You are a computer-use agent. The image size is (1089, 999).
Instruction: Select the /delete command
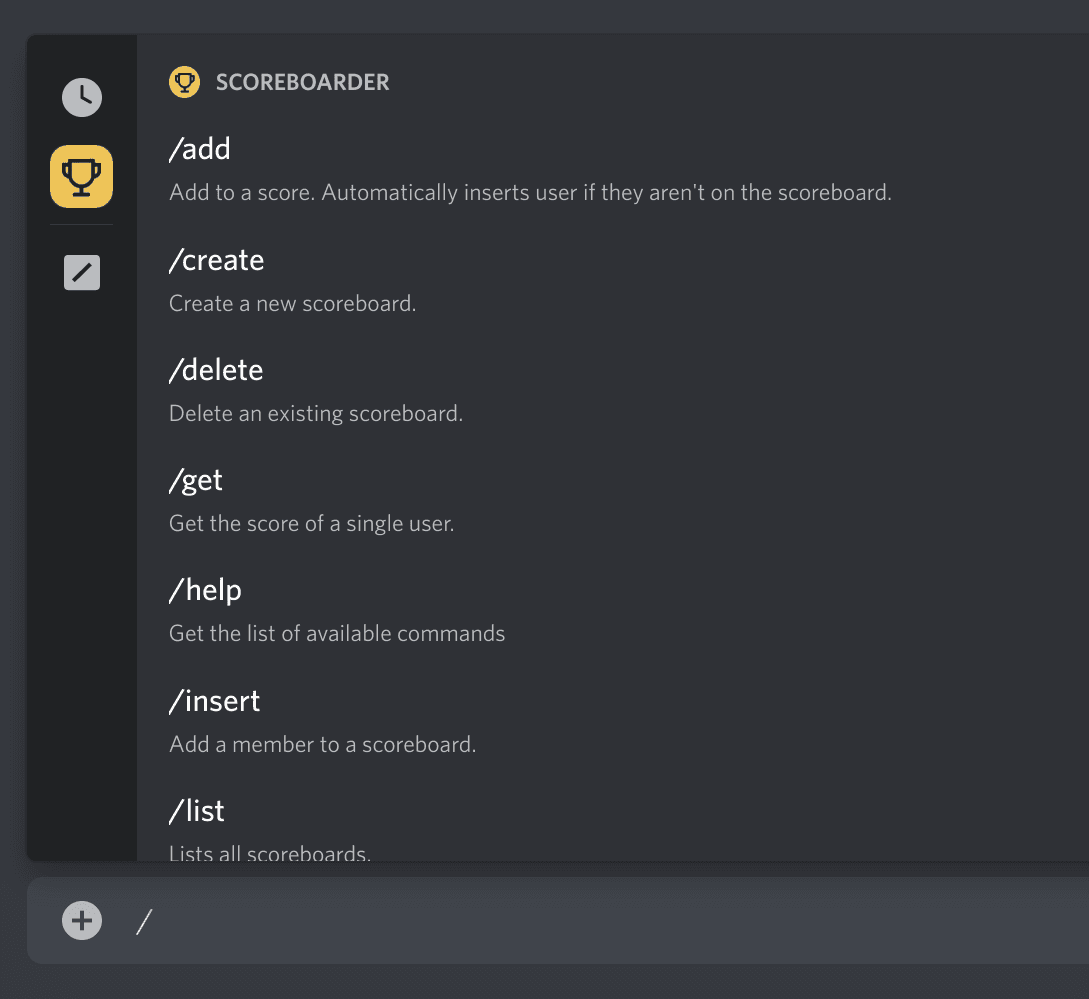[216, 370]
